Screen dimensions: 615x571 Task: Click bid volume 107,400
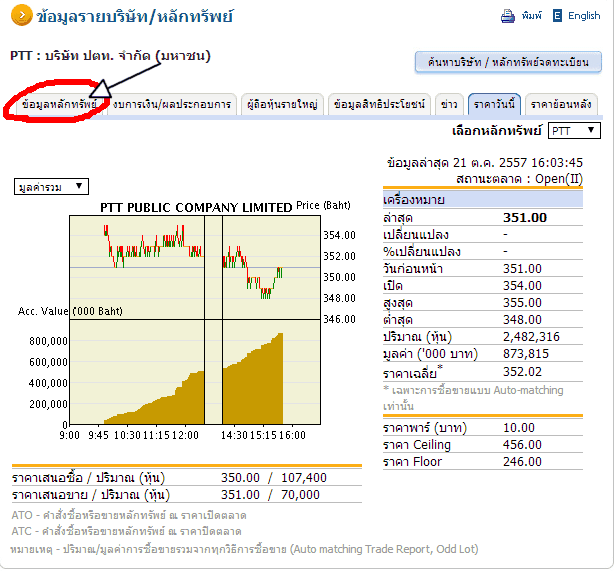tap(304, 478)
